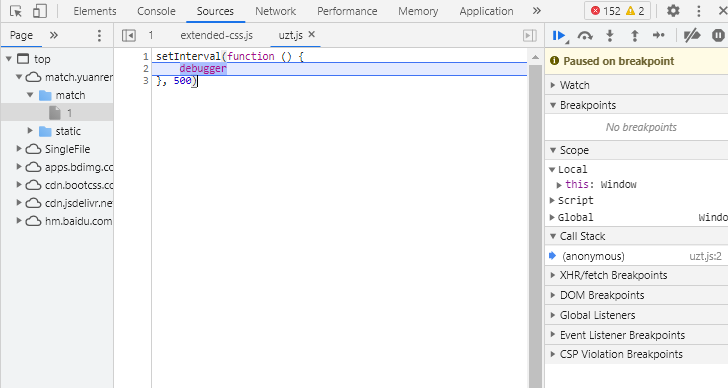This screenshot has height=388, width=728.
Task: Hide the navigator sidebar icon
Action: pos(129,35)
